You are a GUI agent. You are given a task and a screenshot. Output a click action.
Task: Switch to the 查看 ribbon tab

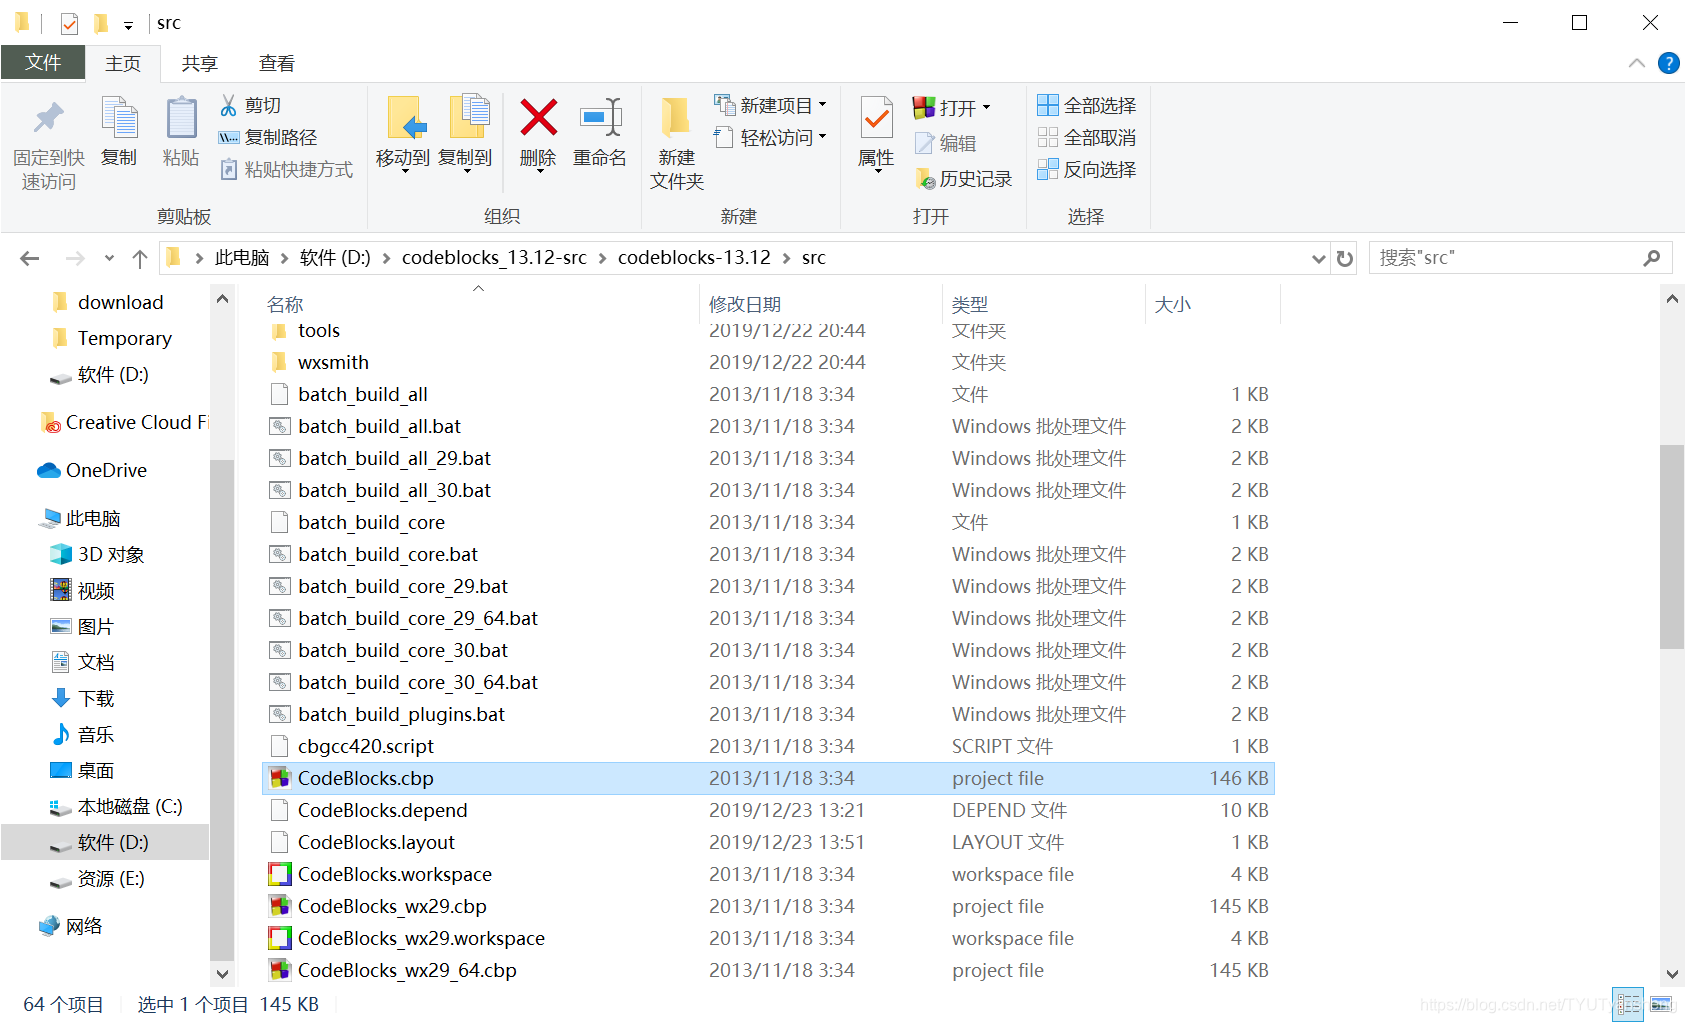277,63
